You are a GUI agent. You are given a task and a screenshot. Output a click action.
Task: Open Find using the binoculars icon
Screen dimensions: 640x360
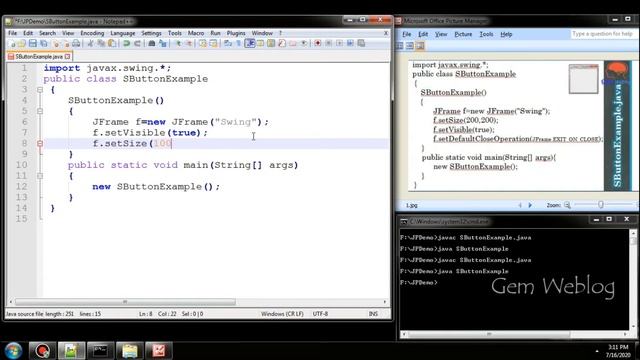pos(151,43)
